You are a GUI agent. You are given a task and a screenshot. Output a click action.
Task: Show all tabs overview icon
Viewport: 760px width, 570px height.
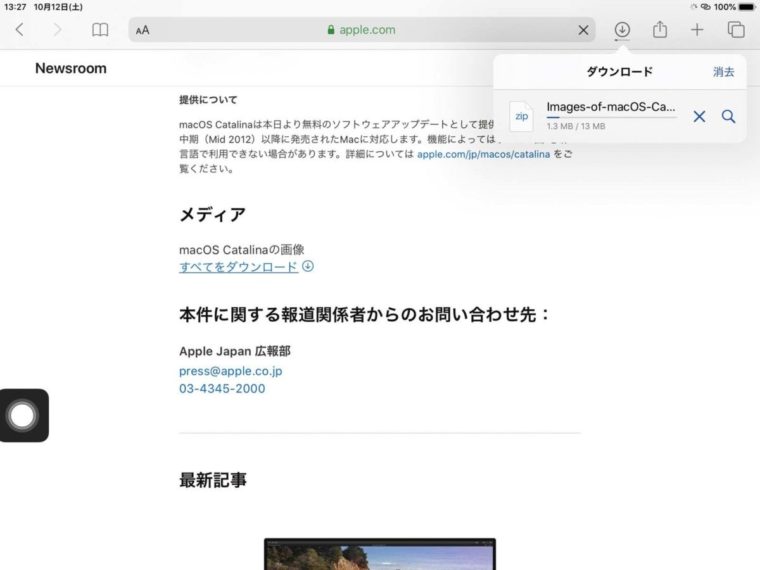(736, 30)
